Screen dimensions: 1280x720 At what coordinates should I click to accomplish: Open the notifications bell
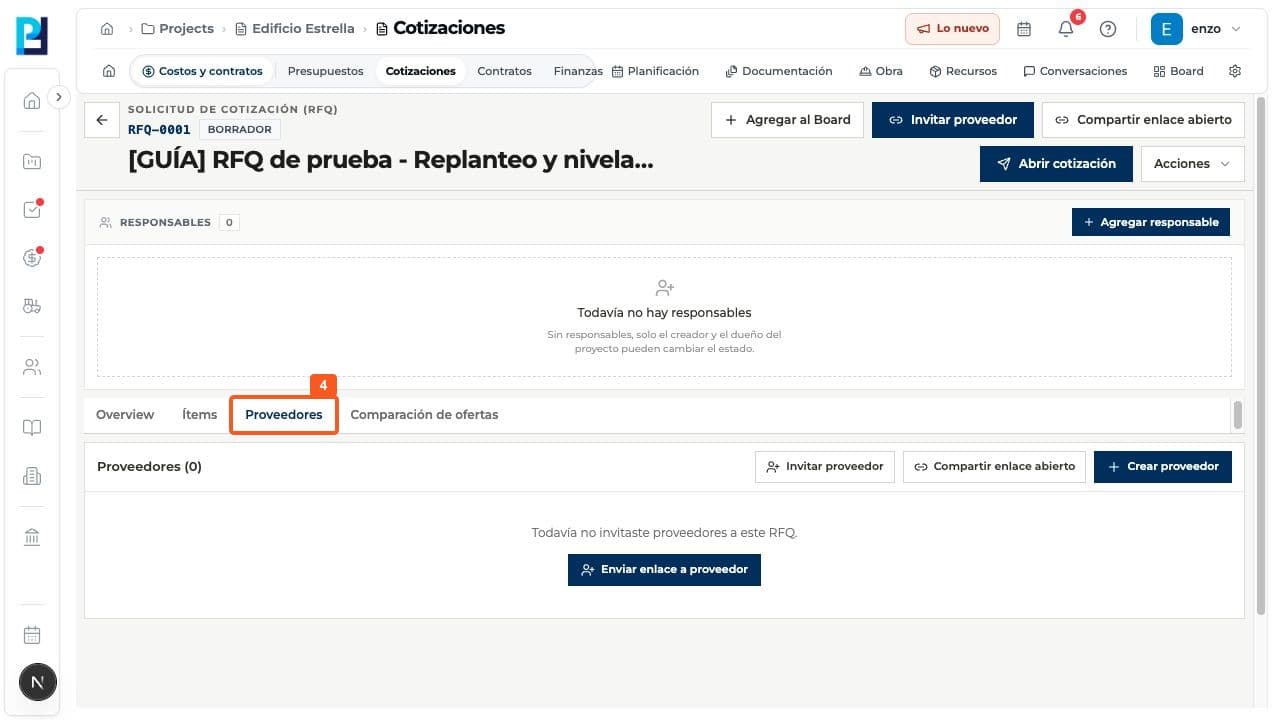click(x=1066, y=29)
